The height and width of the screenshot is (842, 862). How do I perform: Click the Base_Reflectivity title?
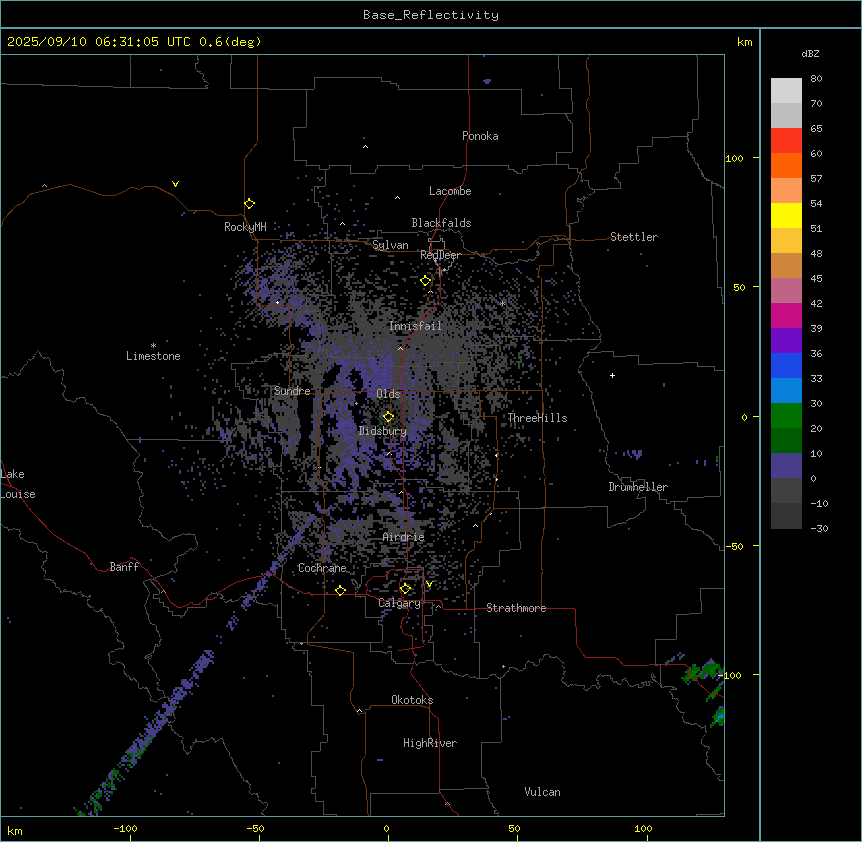pos(431,15)
